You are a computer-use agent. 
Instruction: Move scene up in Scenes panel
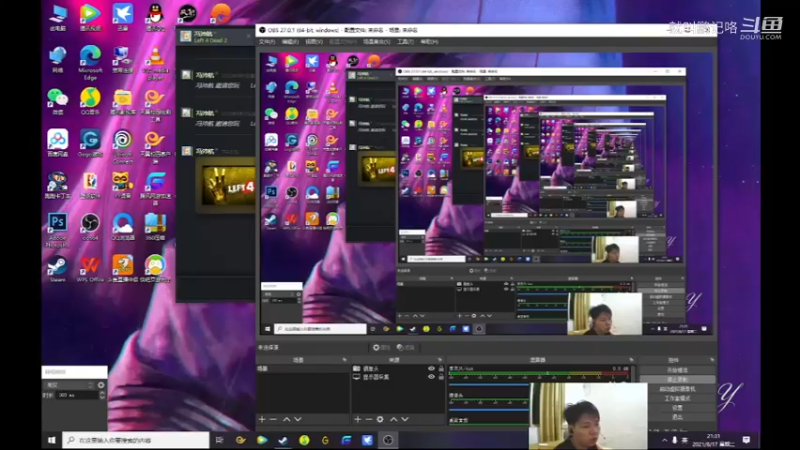point(287,419)
